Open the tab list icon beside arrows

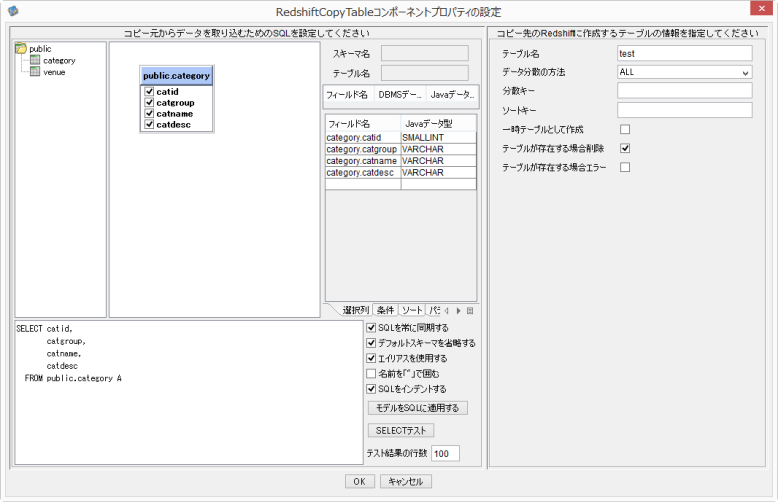coord(470,310)
